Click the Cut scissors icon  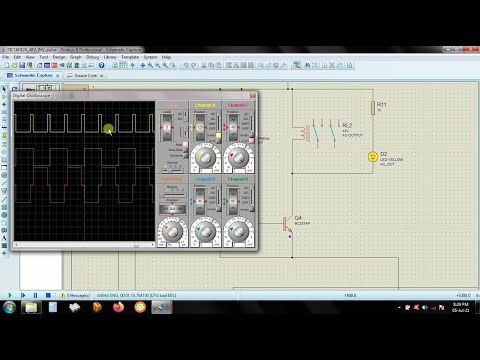tap(204, 65)
